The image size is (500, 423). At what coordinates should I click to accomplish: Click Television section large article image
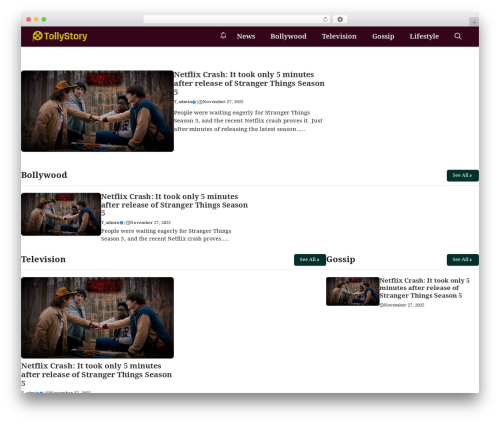tap(97, 318)
